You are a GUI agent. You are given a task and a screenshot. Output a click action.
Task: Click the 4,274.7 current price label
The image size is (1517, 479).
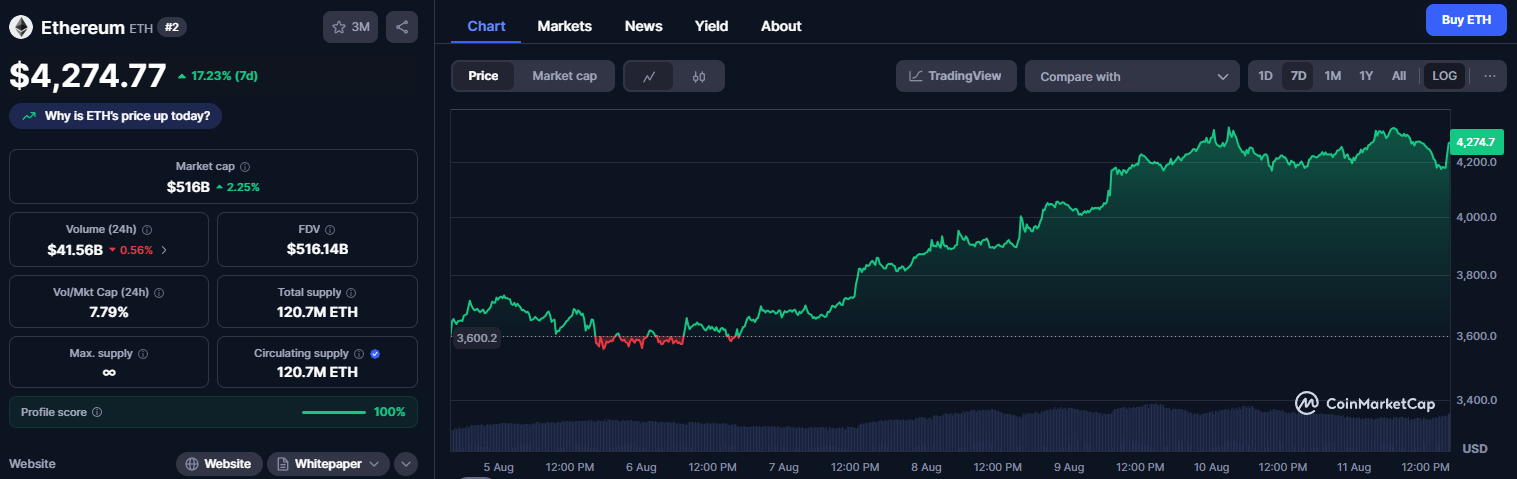(x=1476, y=142)
